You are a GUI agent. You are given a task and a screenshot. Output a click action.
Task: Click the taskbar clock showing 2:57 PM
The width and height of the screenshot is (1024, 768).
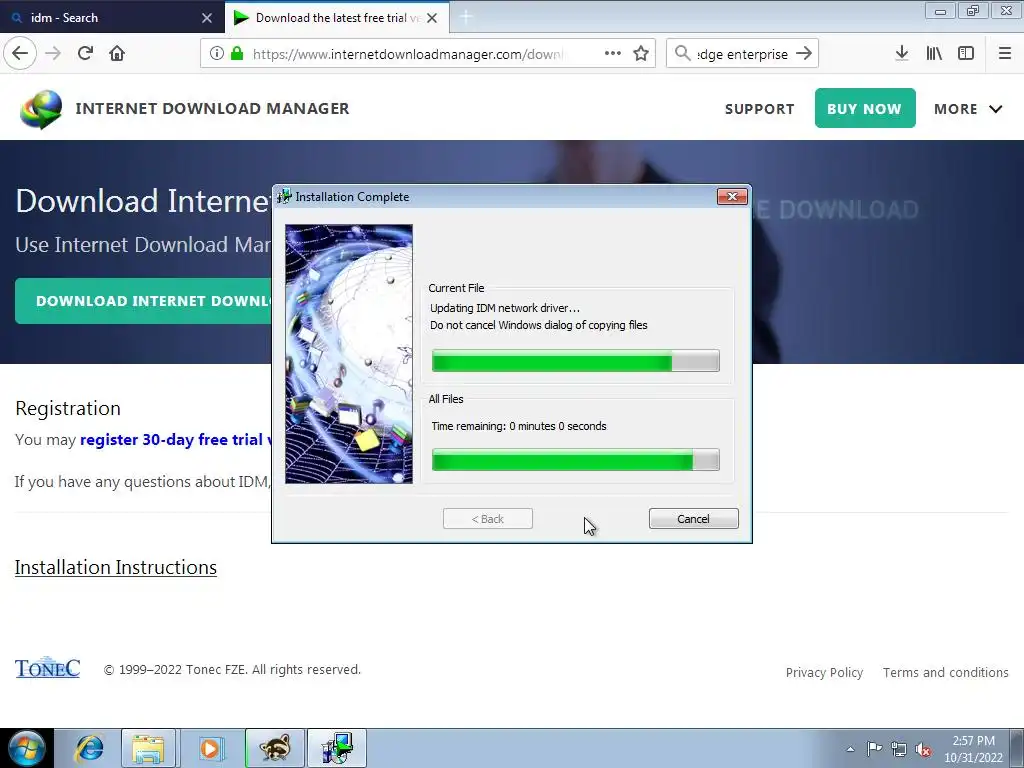(974, 749)
